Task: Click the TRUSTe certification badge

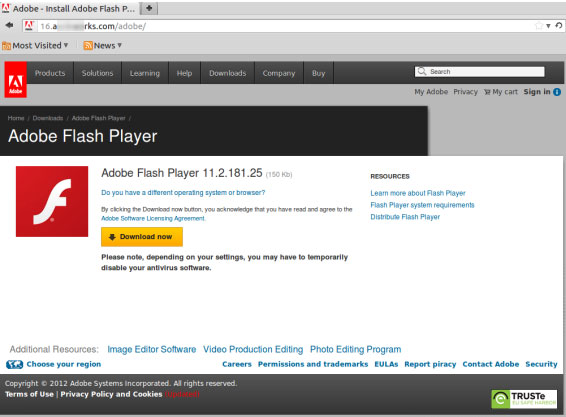Action: click(x=524, y=399)
